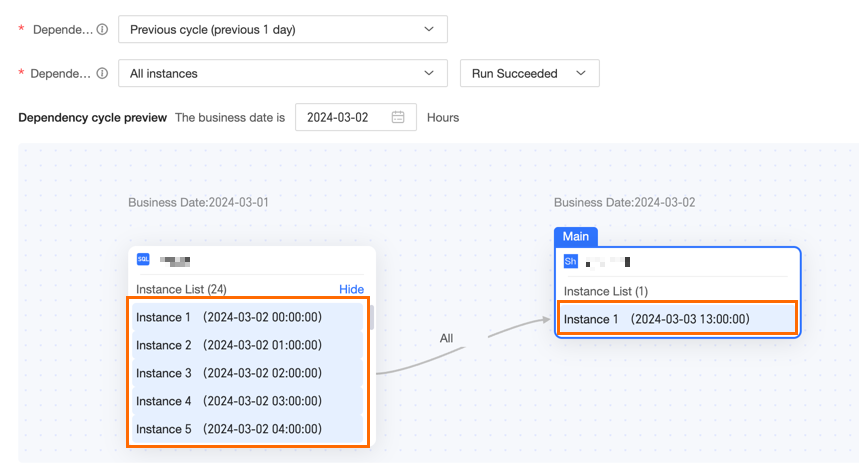Click the SQL node icon
This screenshot has width=859, height=467.
tap(143, 259)
